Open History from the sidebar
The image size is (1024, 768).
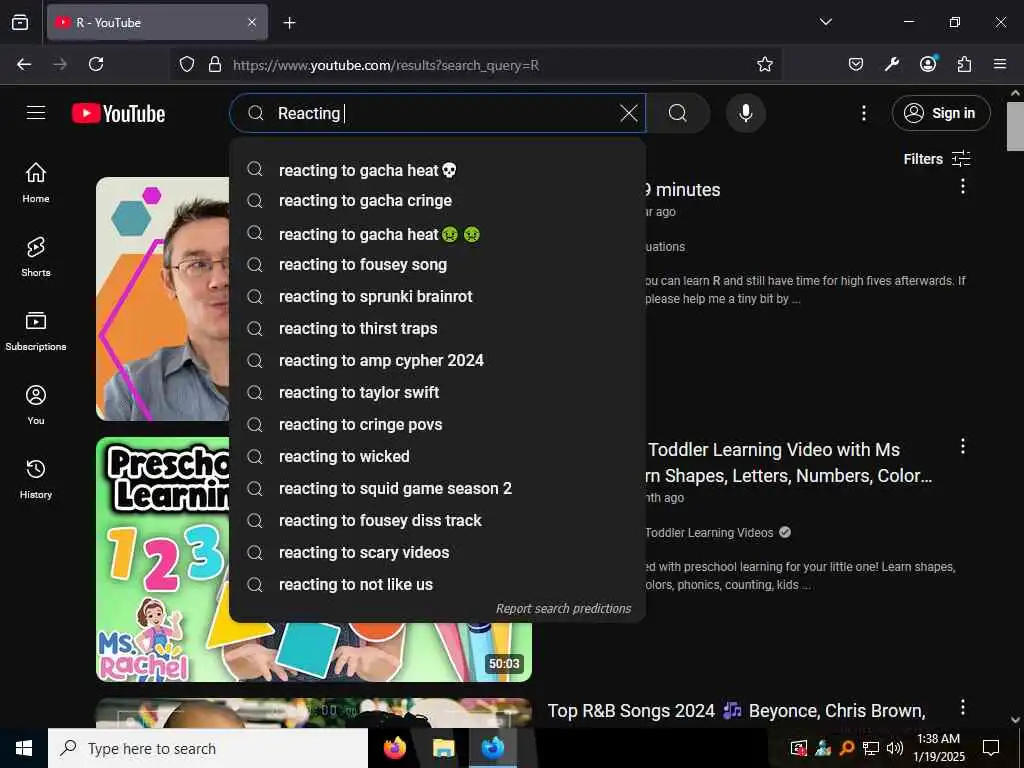36,479
